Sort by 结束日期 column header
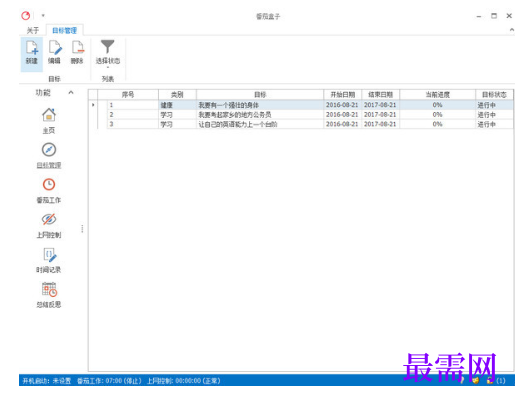Viewport: 515px width, 399px height. point(380,94)
